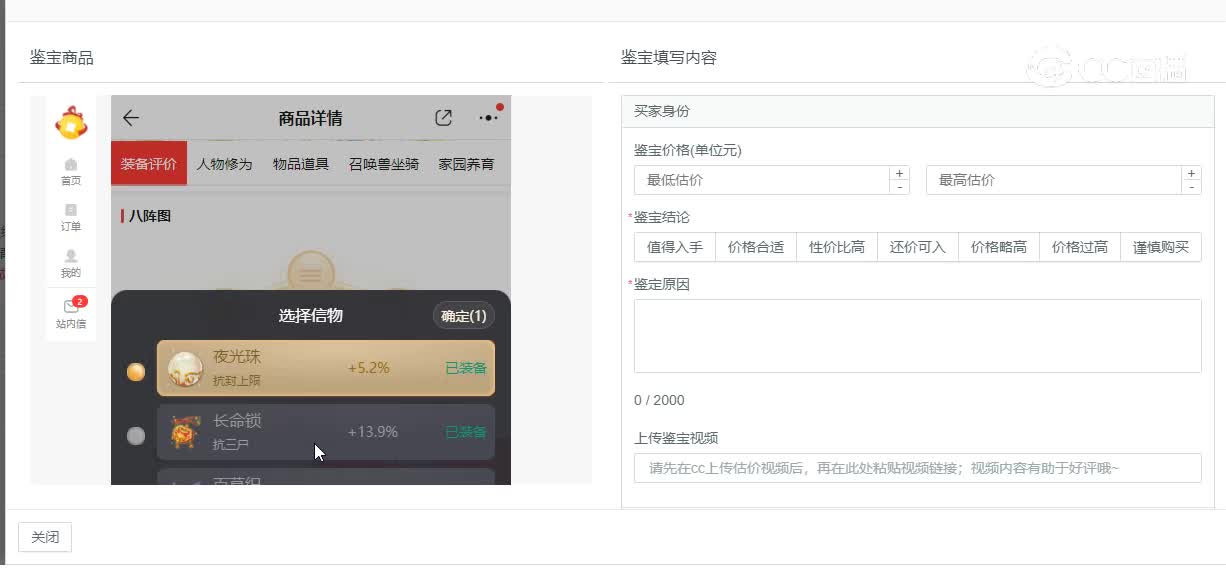Choose 还价可入 as appraisal conclusion
The image size is (1226, 568).
tap(918, 247)
